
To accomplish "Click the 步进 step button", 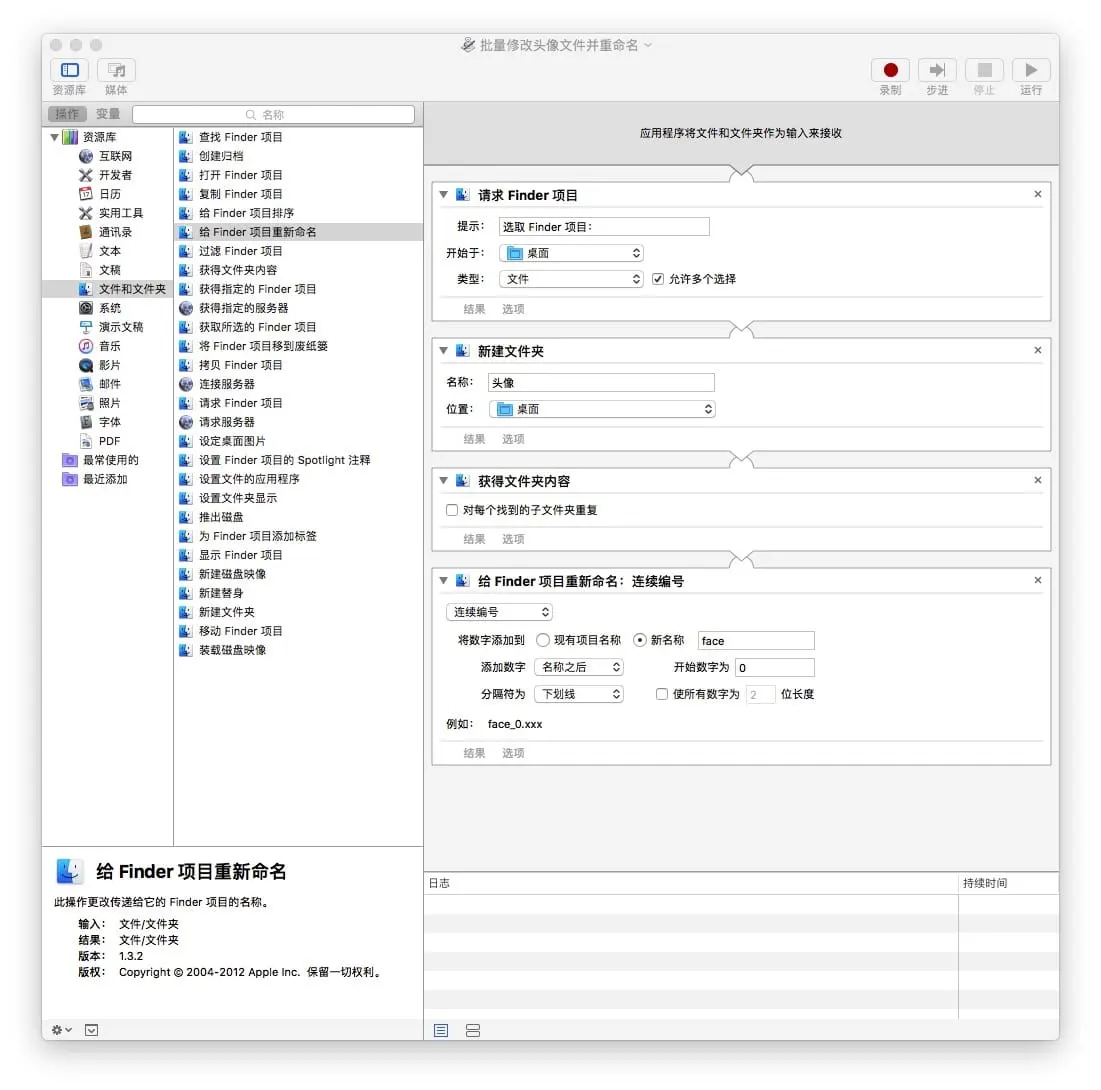I will pos(937,70).
